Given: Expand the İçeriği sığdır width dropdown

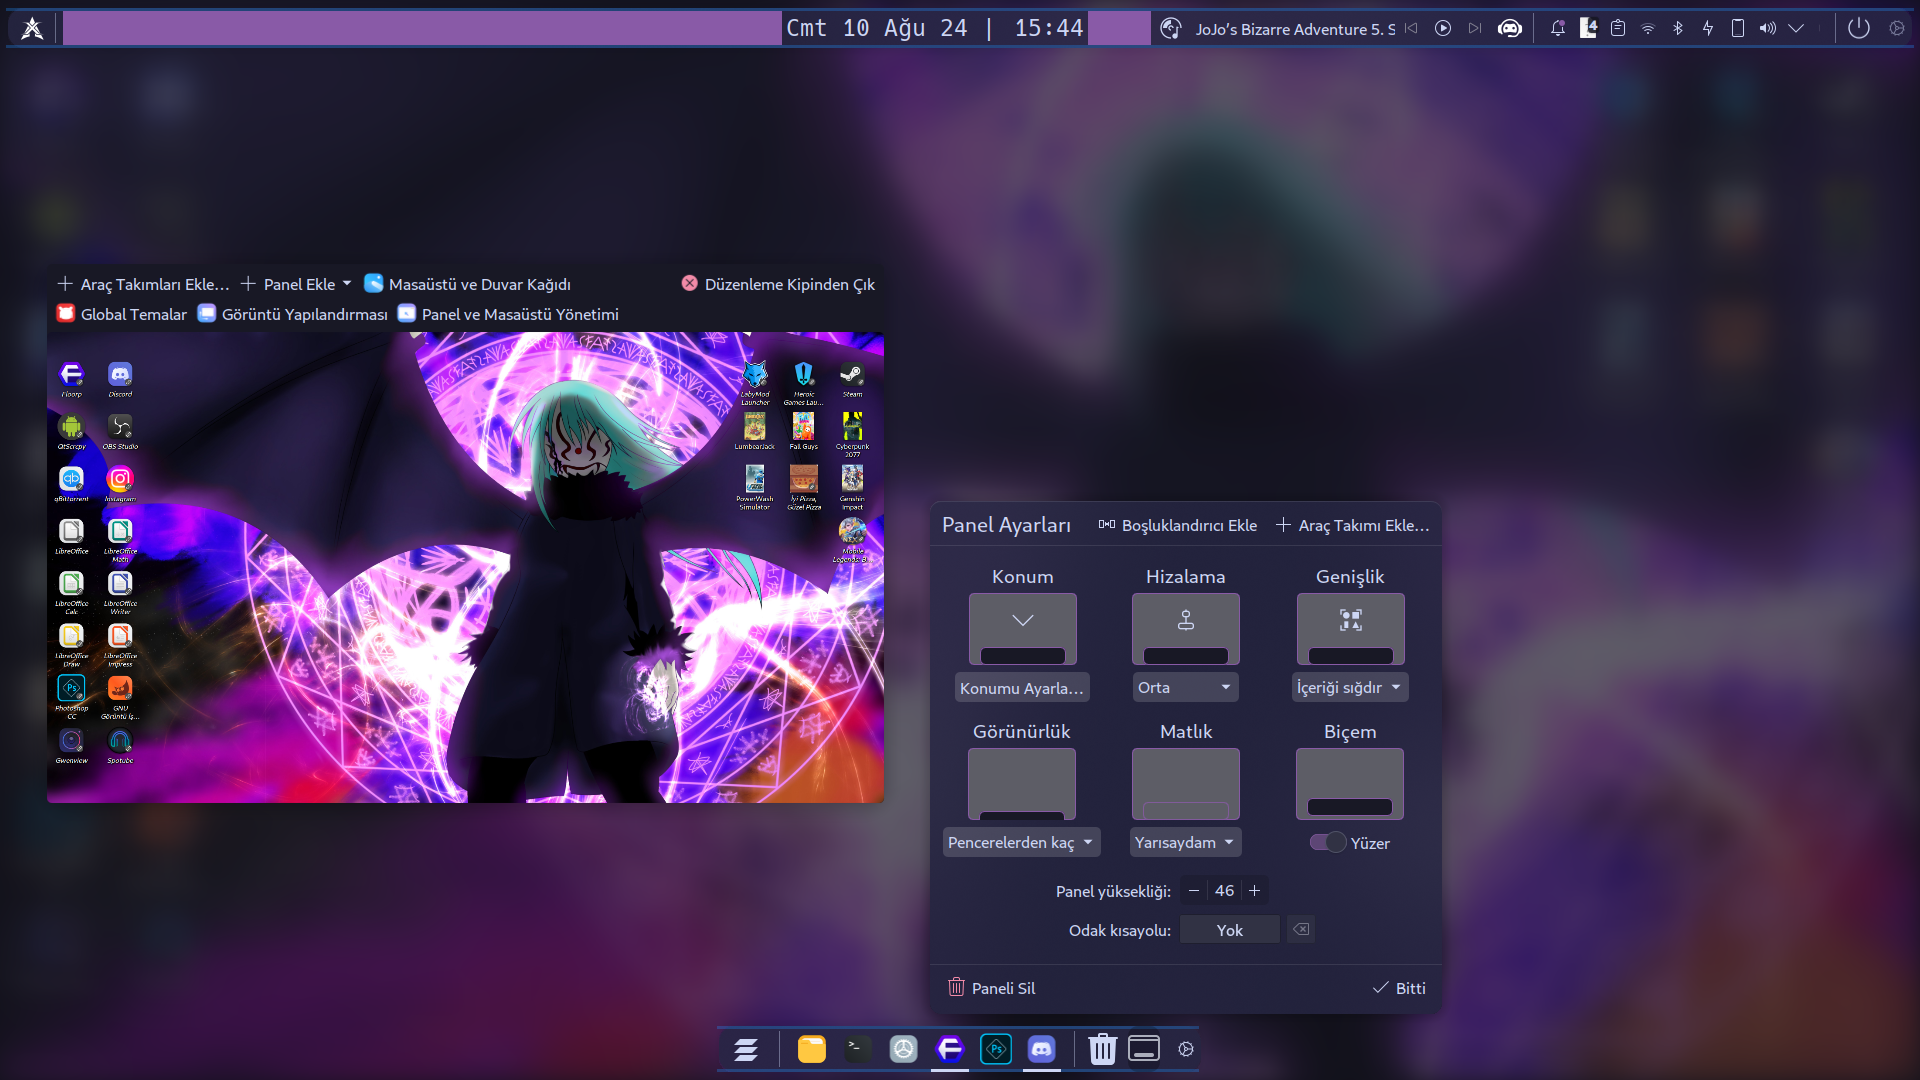Looking at the screenshot, I should click(x=1349, y=688).
